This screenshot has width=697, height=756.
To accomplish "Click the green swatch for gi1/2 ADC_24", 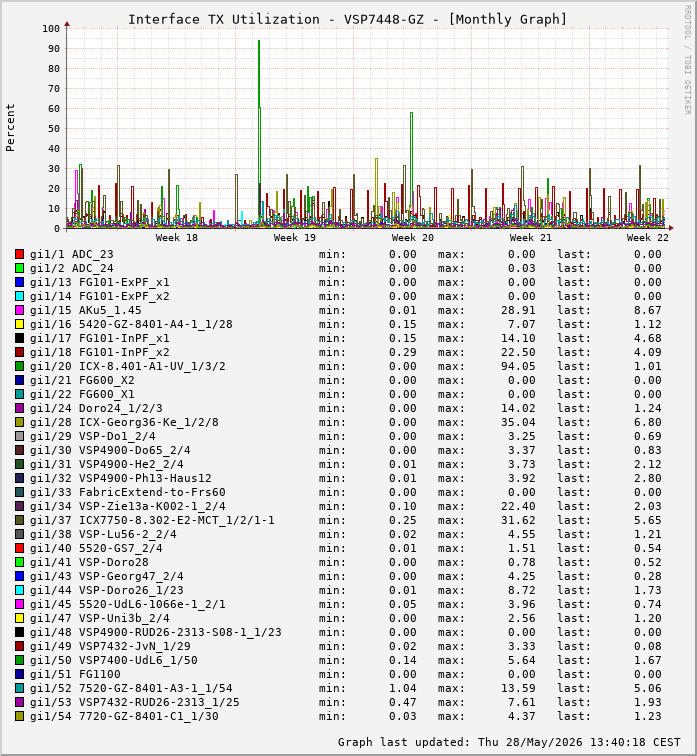I will pos(19,268).
